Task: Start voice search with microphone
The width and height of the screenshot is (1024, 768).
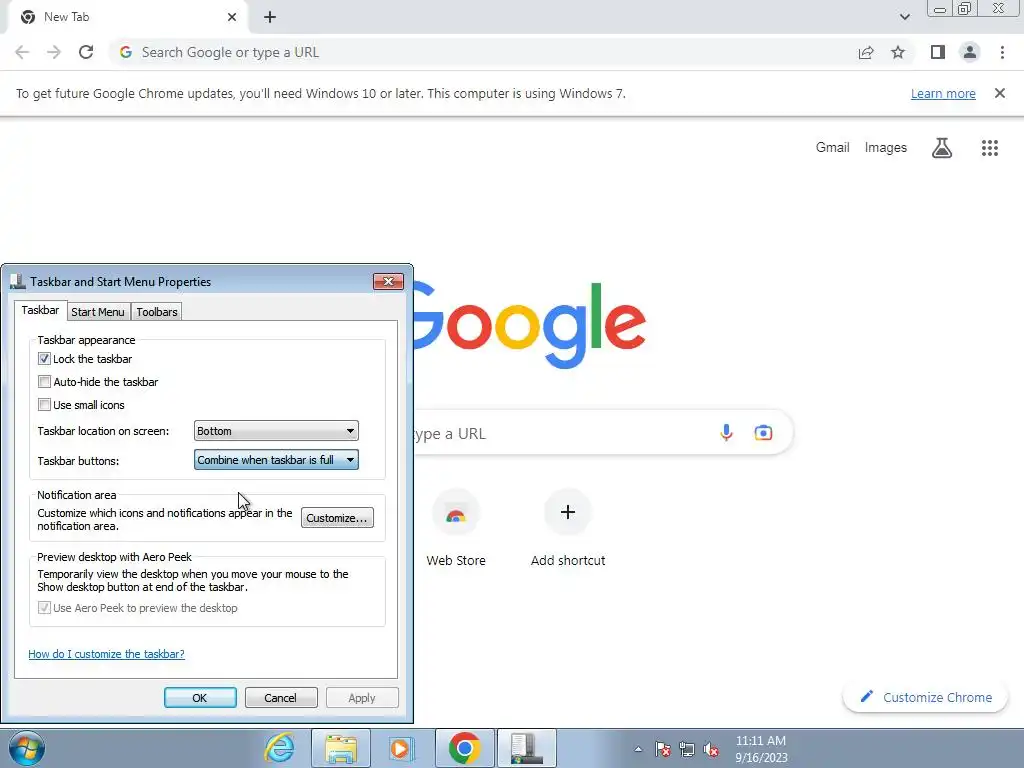Action: pyautogui.click(x=726, y=432)
